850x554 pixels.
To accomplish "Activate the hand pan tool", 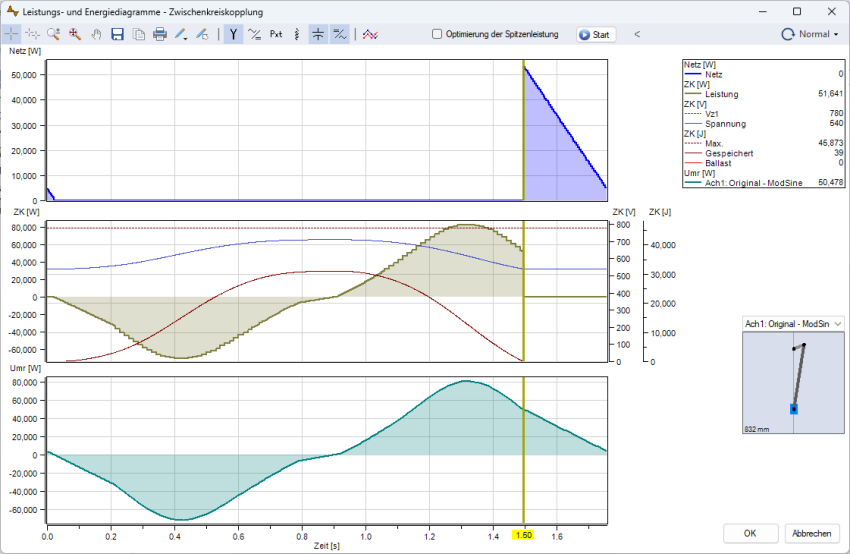I will tap(96, 34).
